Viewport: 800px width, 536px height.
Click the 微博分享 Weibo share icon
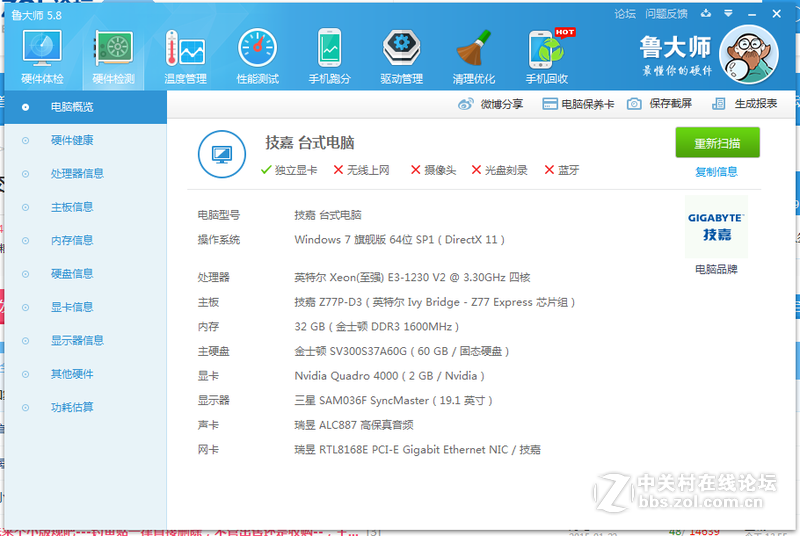466,104
